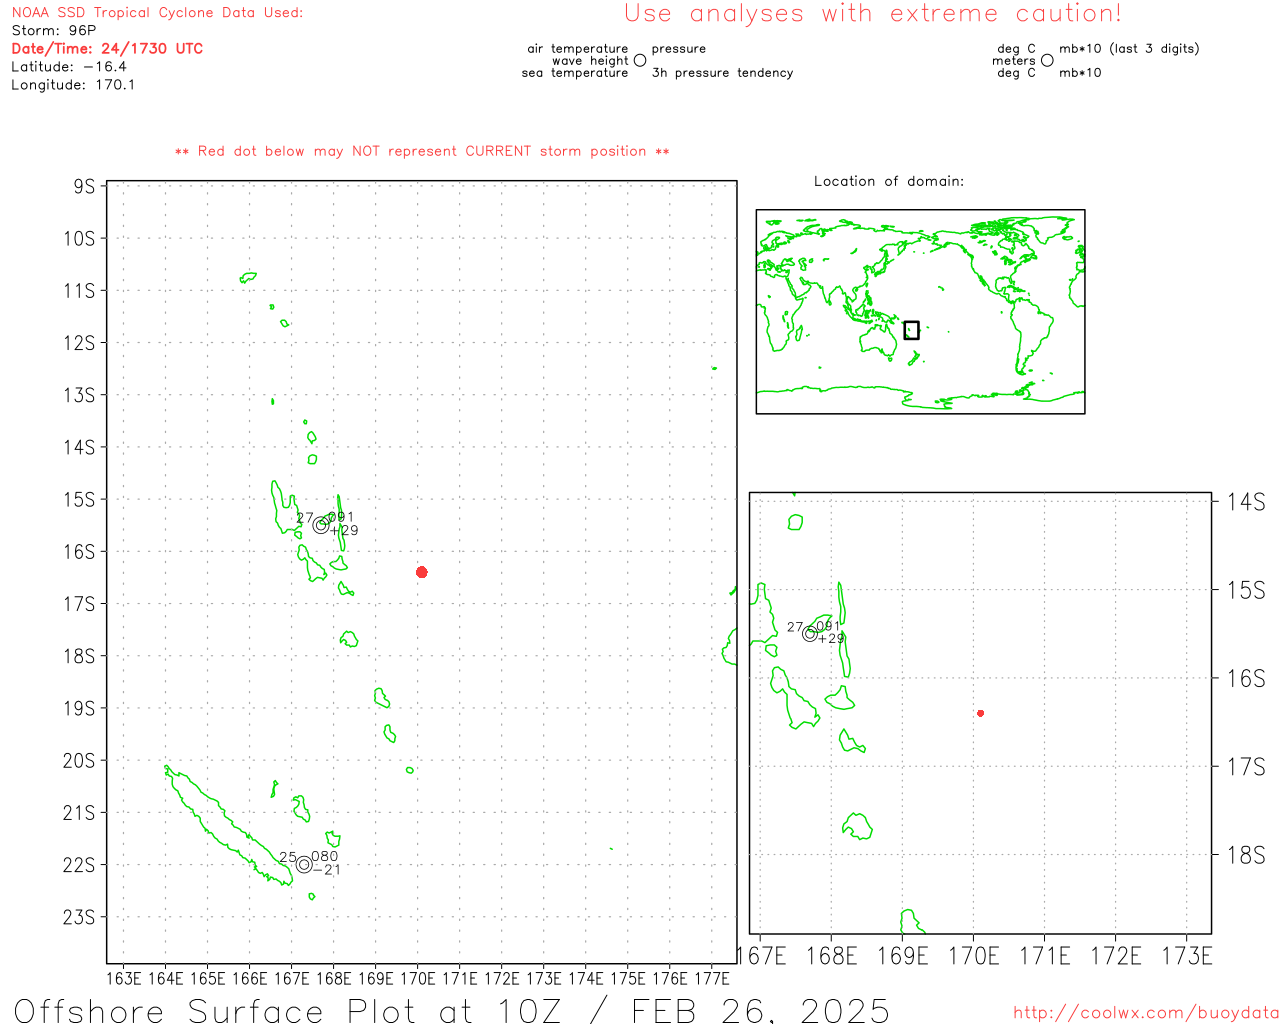Click Australia on the world locator map
This screenshot has width=1280, height=1024.
coord(879,340)
